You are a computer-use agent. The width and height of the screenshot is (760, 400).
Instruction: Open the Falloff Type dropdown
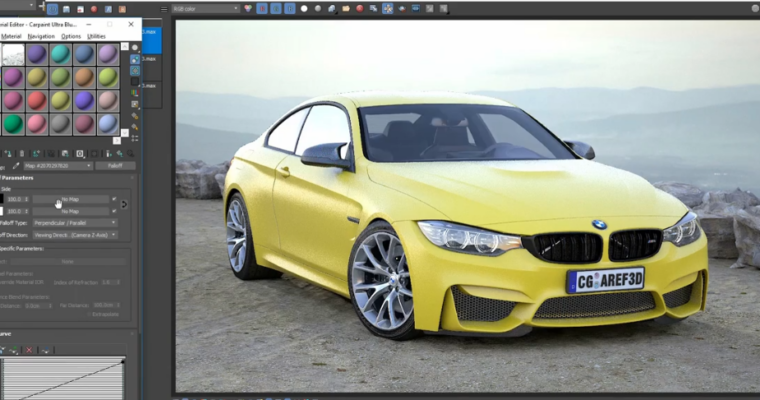click(x=75, y=223)
